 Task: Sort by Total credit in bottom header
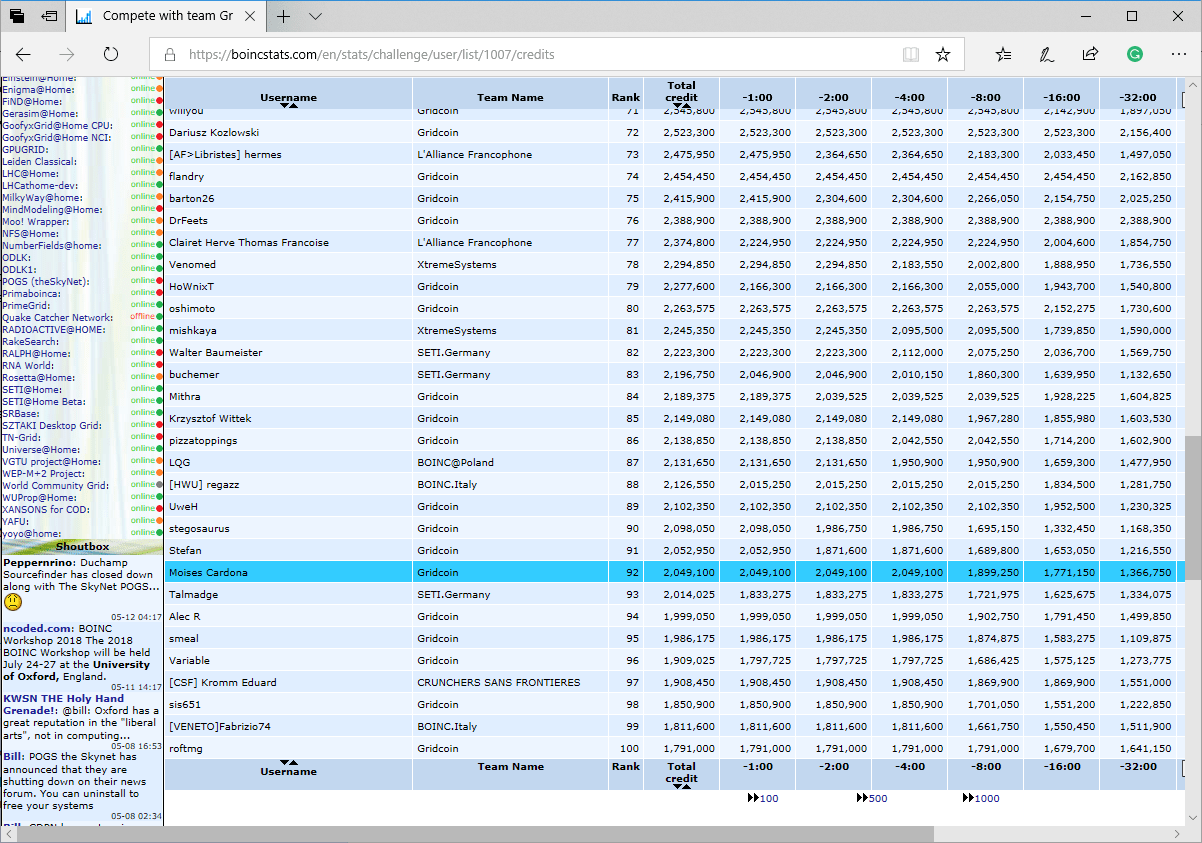pos(681,787)
